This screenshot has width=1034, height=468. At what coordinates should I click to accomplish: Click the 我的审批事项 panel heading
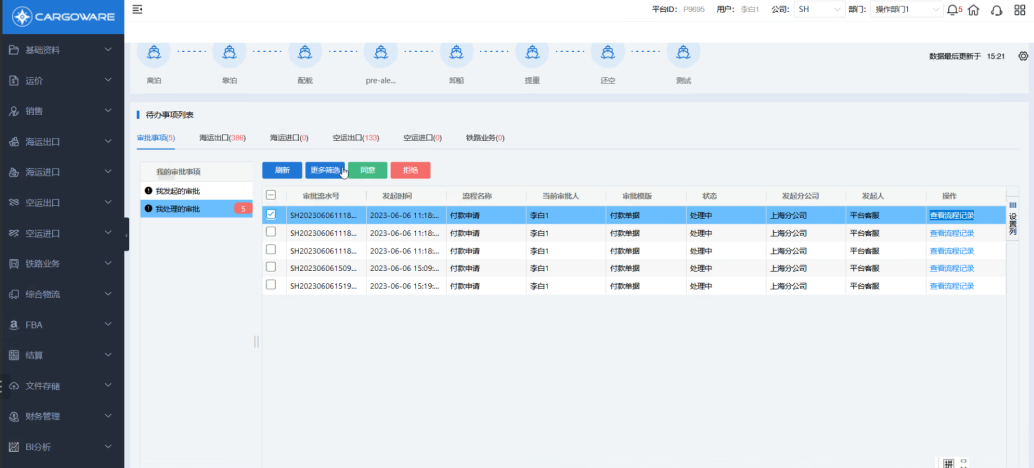click(x=178, y=171)
